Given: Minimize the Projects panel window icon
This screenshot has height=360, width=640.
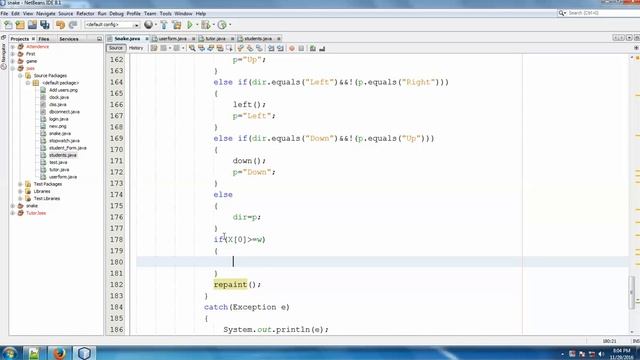Looking at the screenshot, I should 99,39.
